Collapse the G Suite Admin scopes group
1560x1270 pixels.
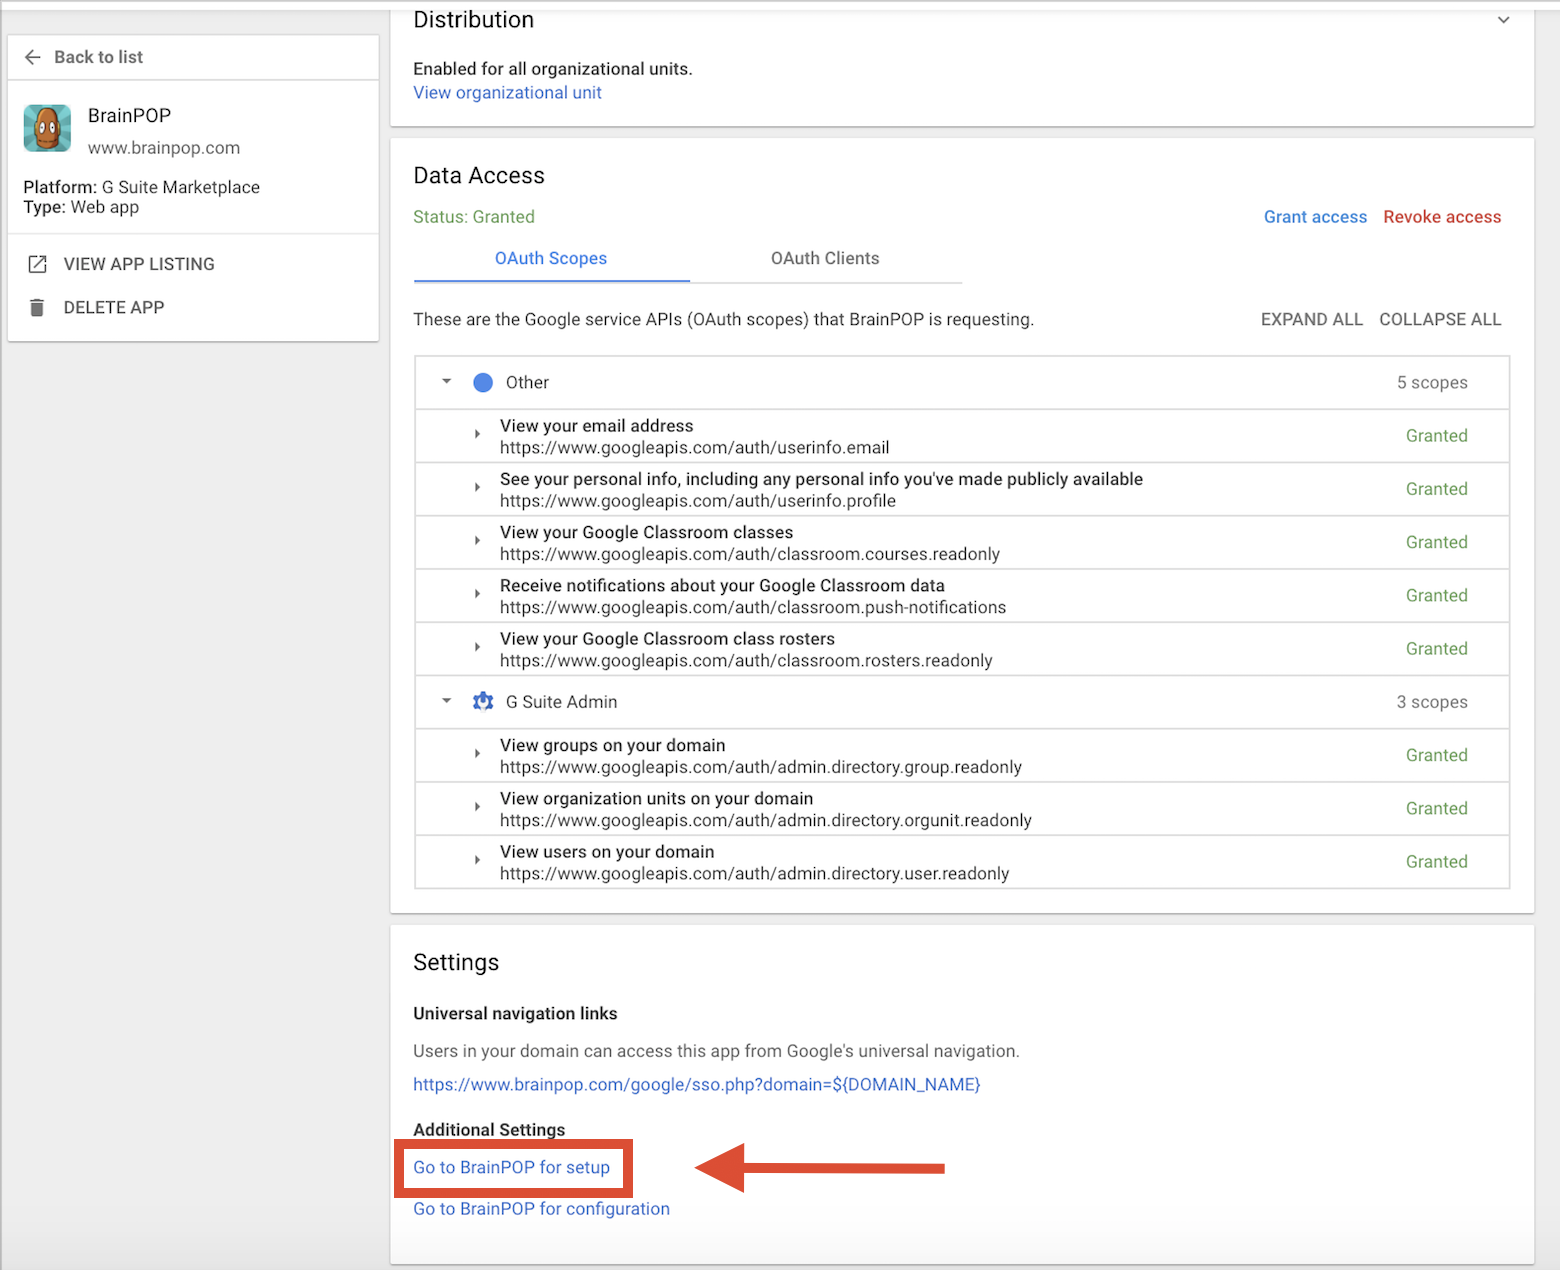(x=447, y=702)
